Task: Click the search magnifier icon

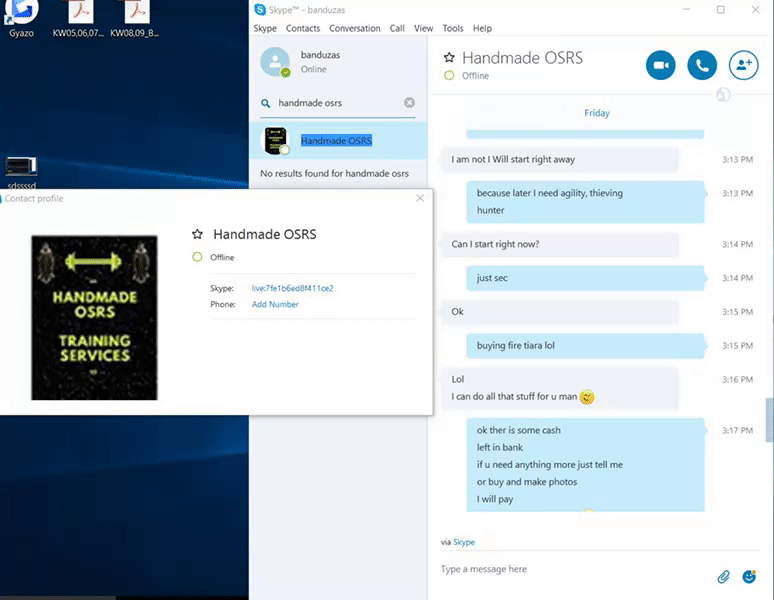Action: [x=266, y=103]
